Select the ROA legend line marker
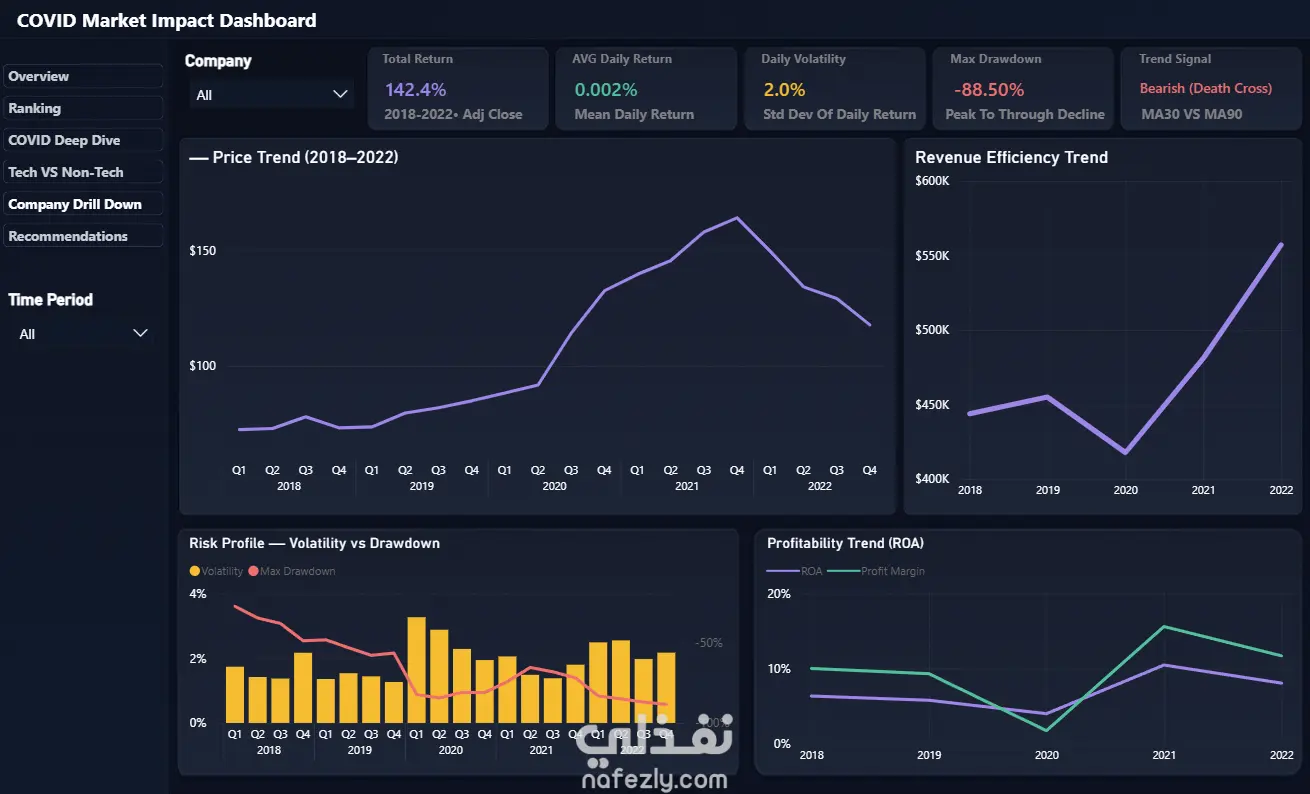This screenshot has width=1310, height=794. 782,571
